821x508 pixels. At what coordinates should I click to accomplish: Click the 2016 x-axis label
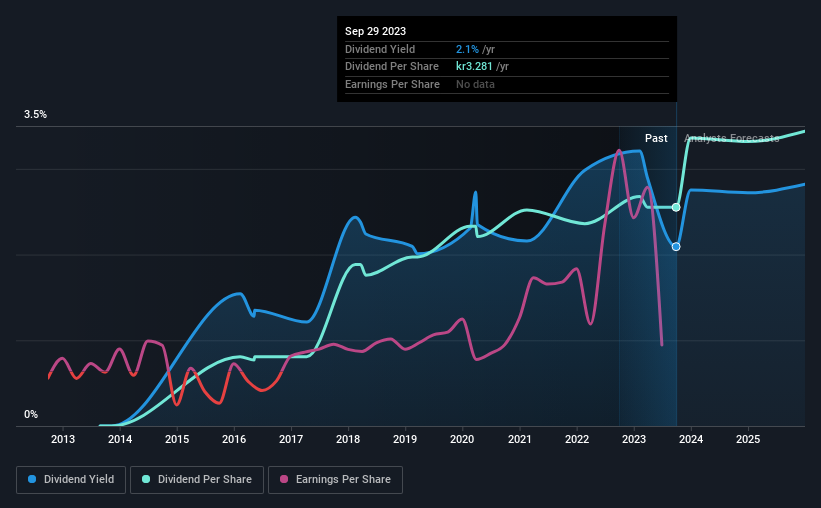234,439
